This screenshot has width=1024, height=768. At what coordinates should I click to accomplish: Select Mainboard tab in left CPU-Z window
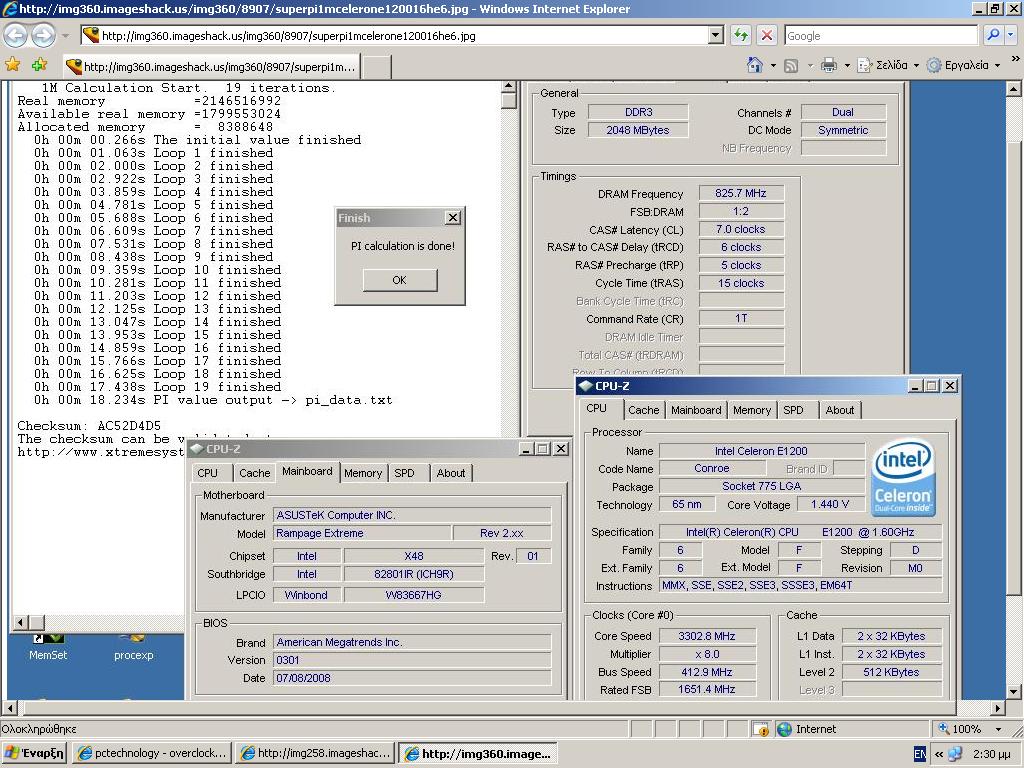tap(307, 472)
